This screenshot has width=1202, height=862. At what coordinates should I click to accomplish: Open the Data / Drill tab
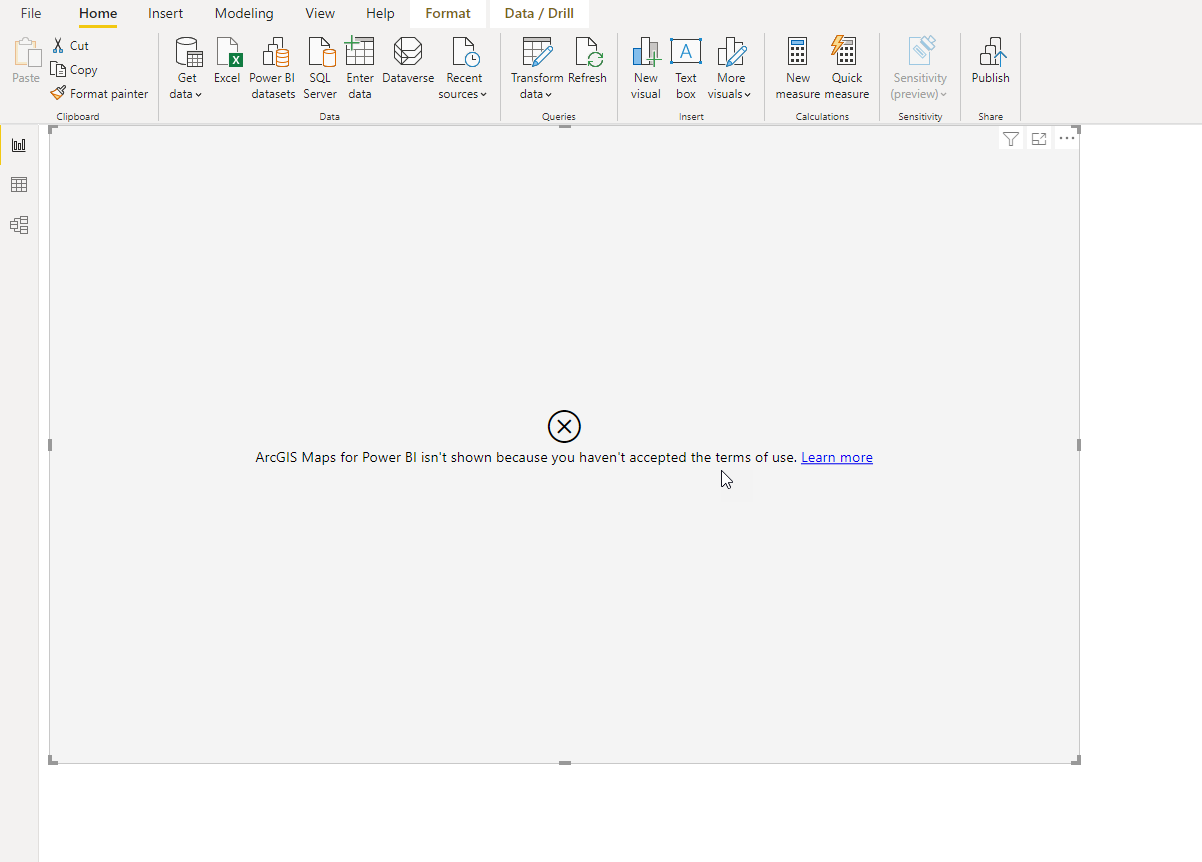tap(539, 14)
